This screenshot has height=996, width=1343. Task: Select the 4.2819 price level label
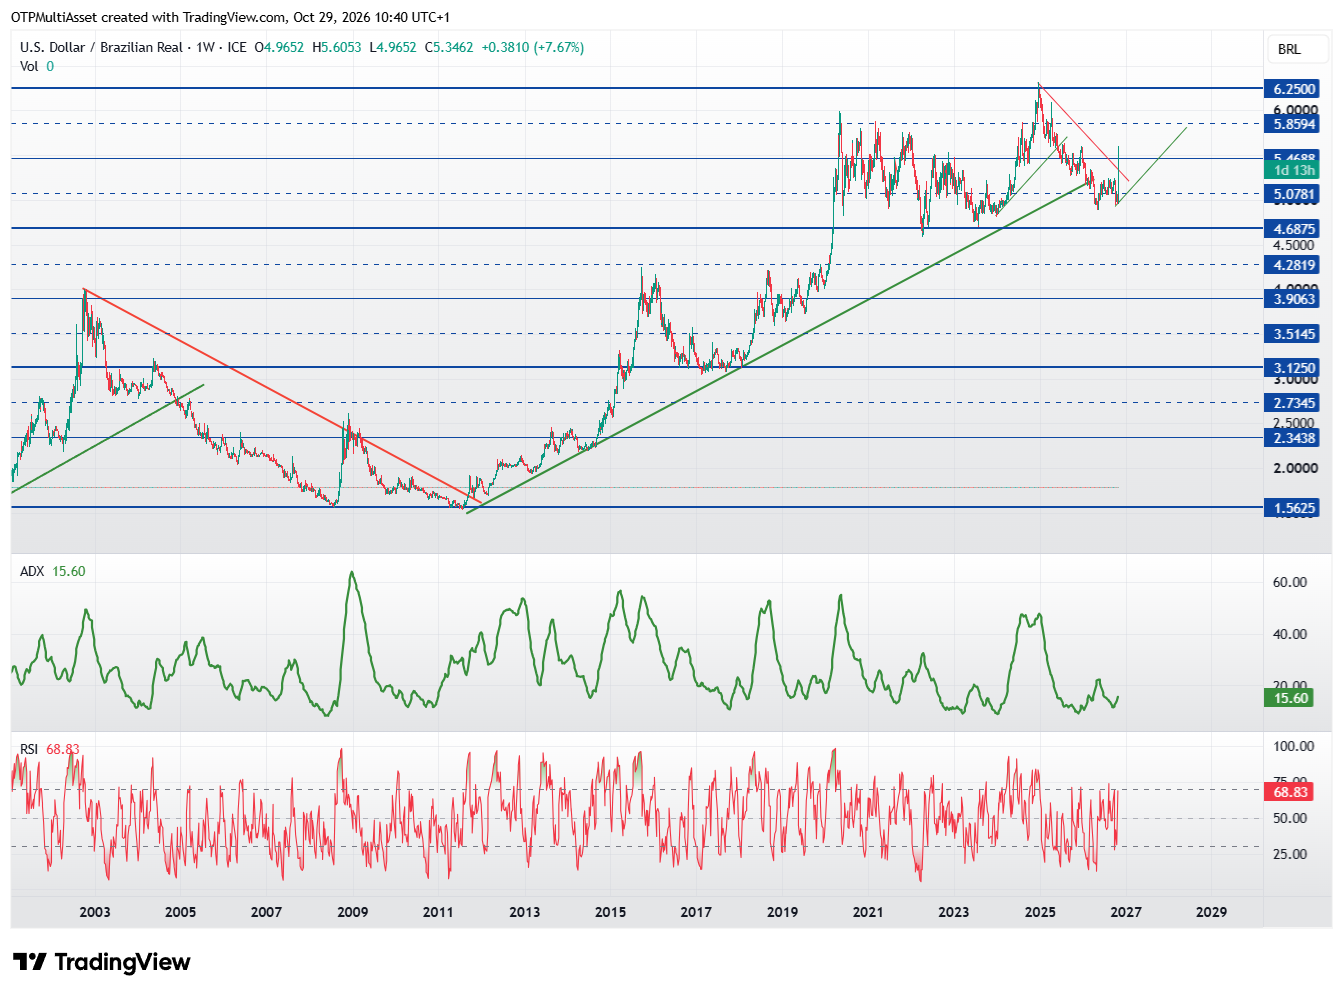(1292, 265)
